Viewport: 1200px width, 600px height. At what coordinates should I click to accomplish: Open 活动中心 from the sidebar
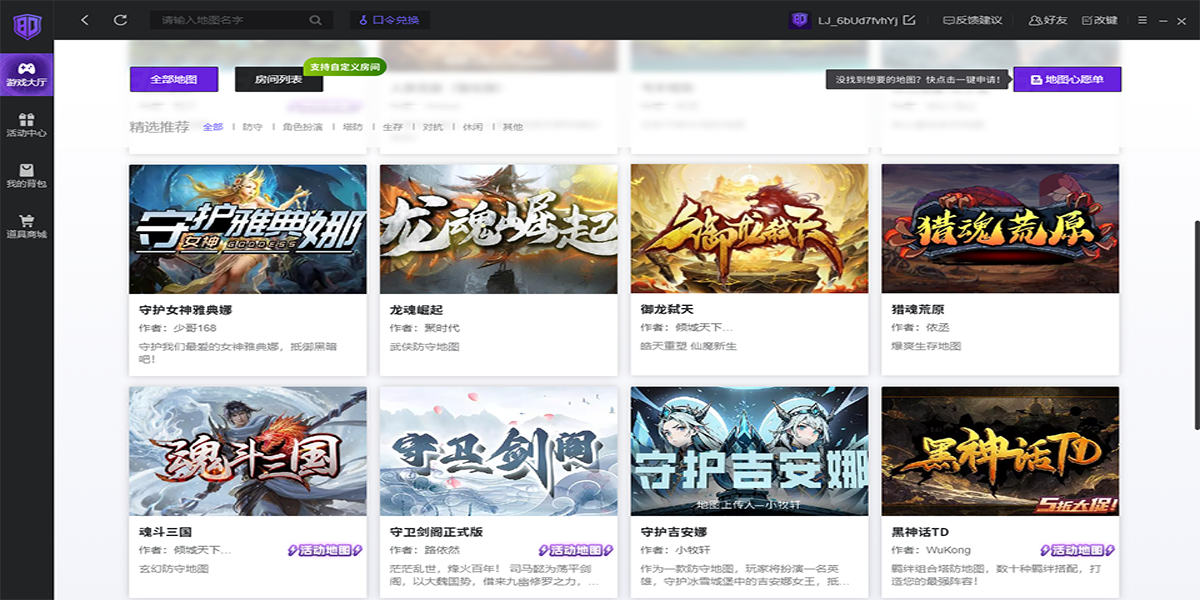(x=26, y=125)
